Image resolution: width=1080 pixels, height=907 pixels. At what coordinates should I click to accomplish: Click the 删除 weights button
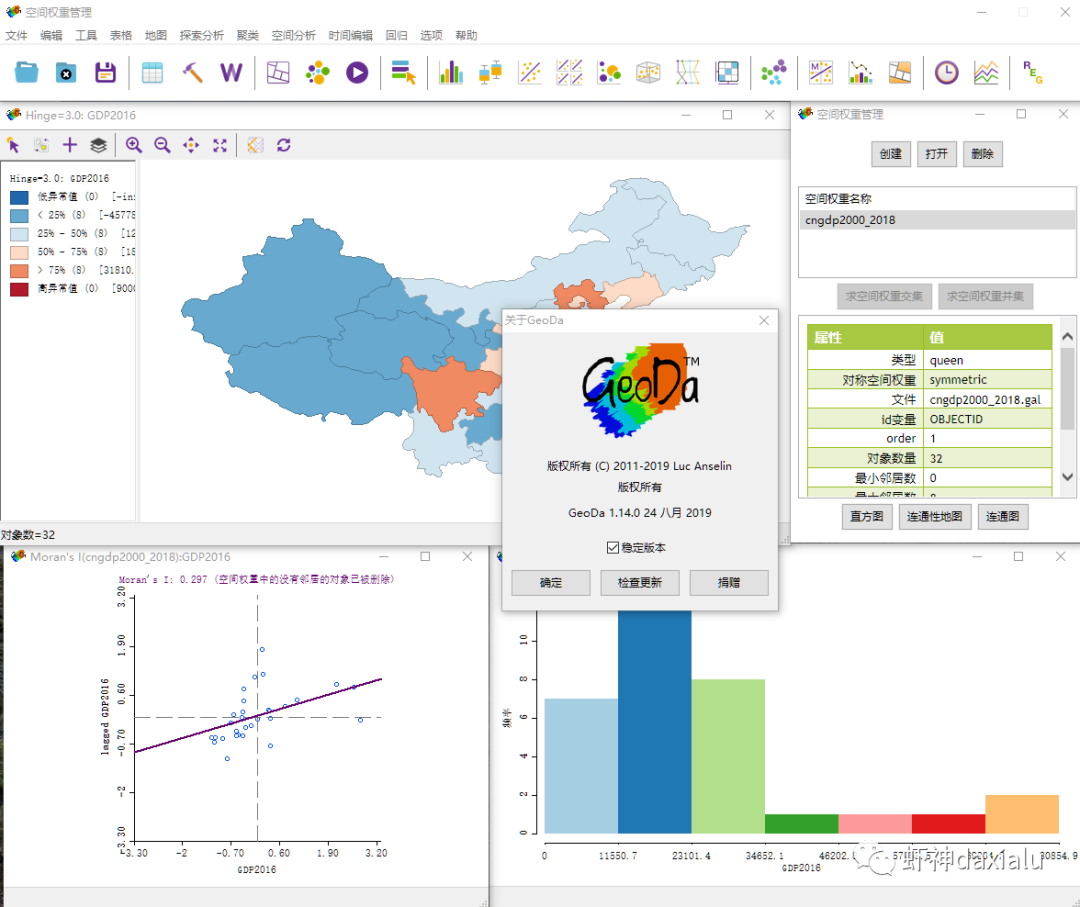coord(983,154)
